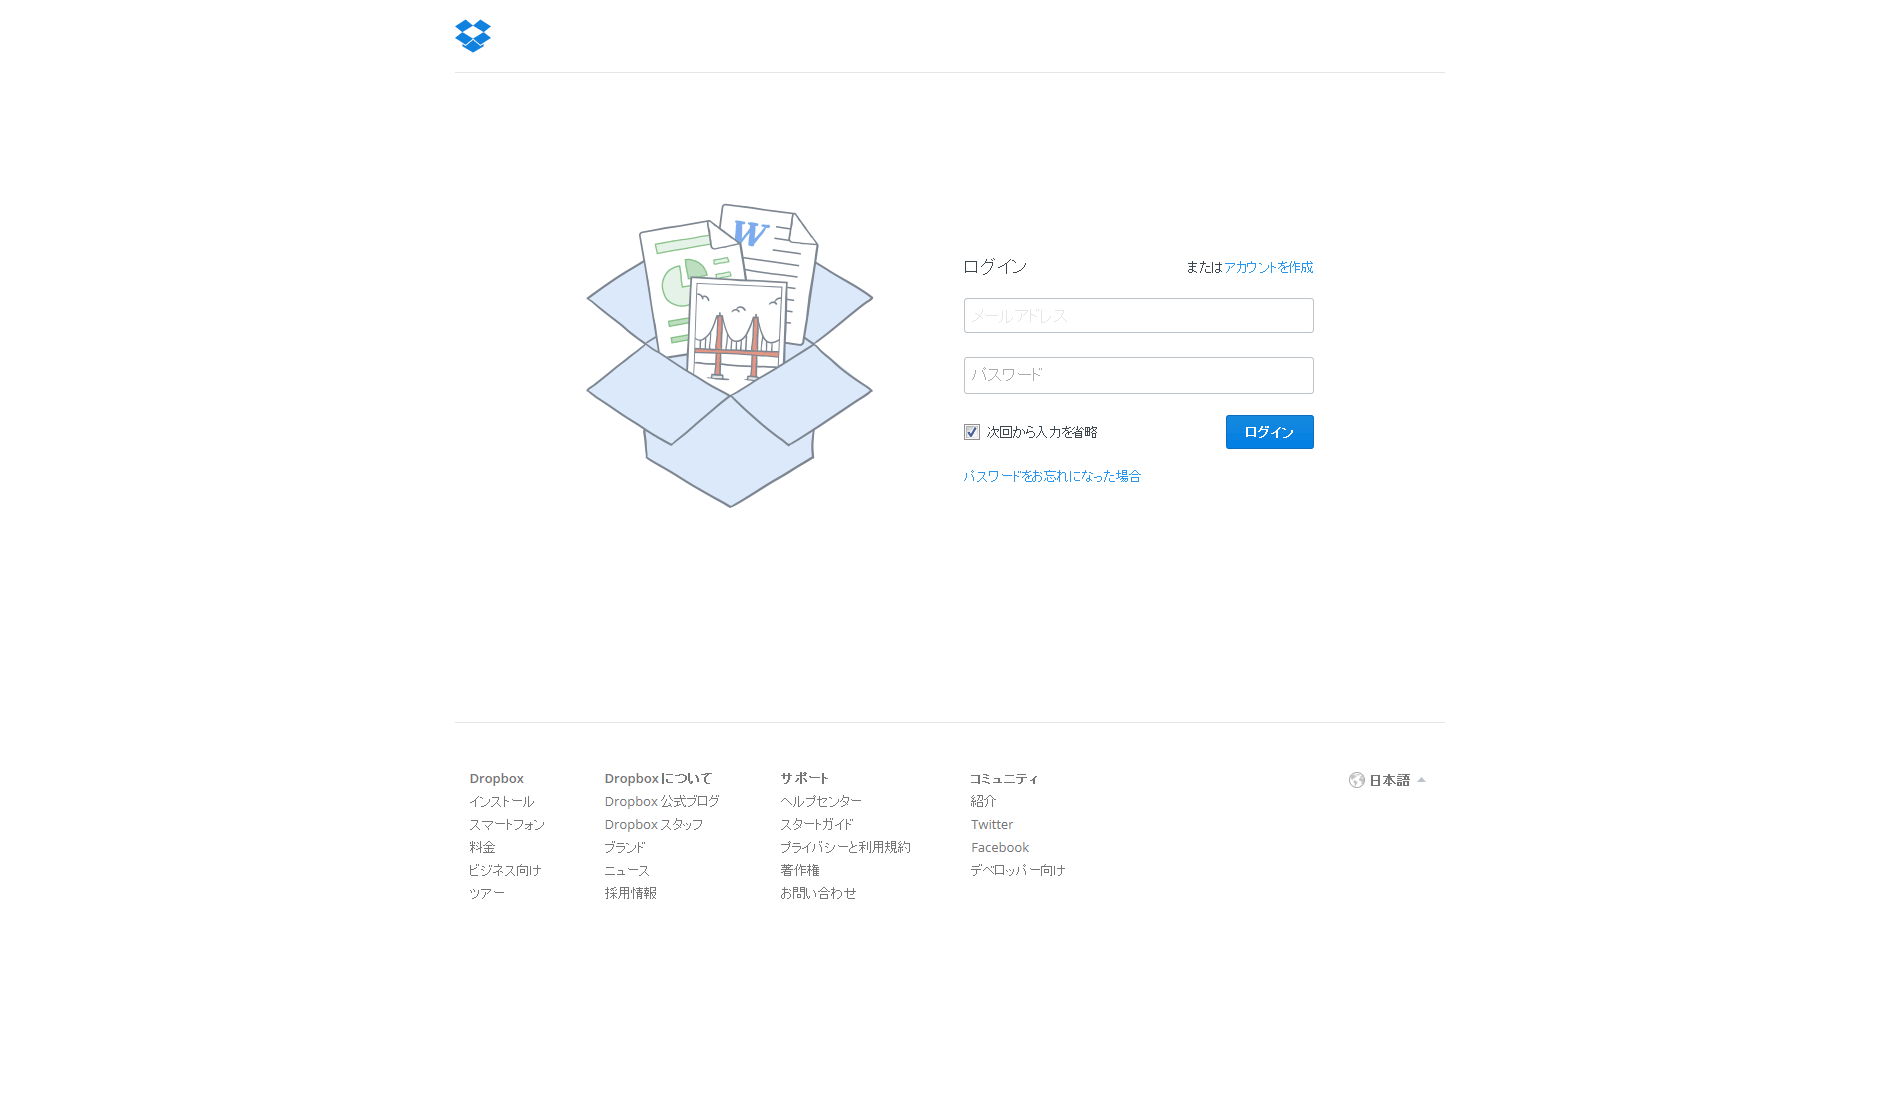This screenshot has height=1102, width=1899.
Task: Open the 紹介 community link
Action: tap(983, 802)
